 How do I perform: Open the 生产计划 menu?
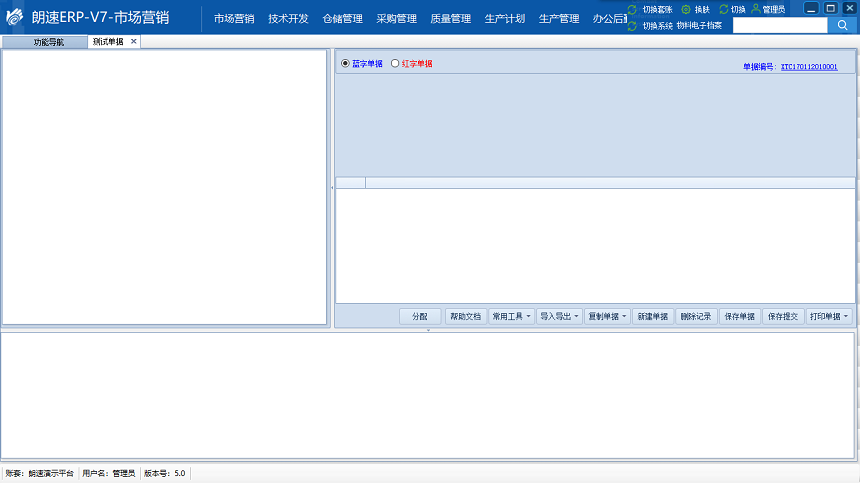[x=505, y=19]
